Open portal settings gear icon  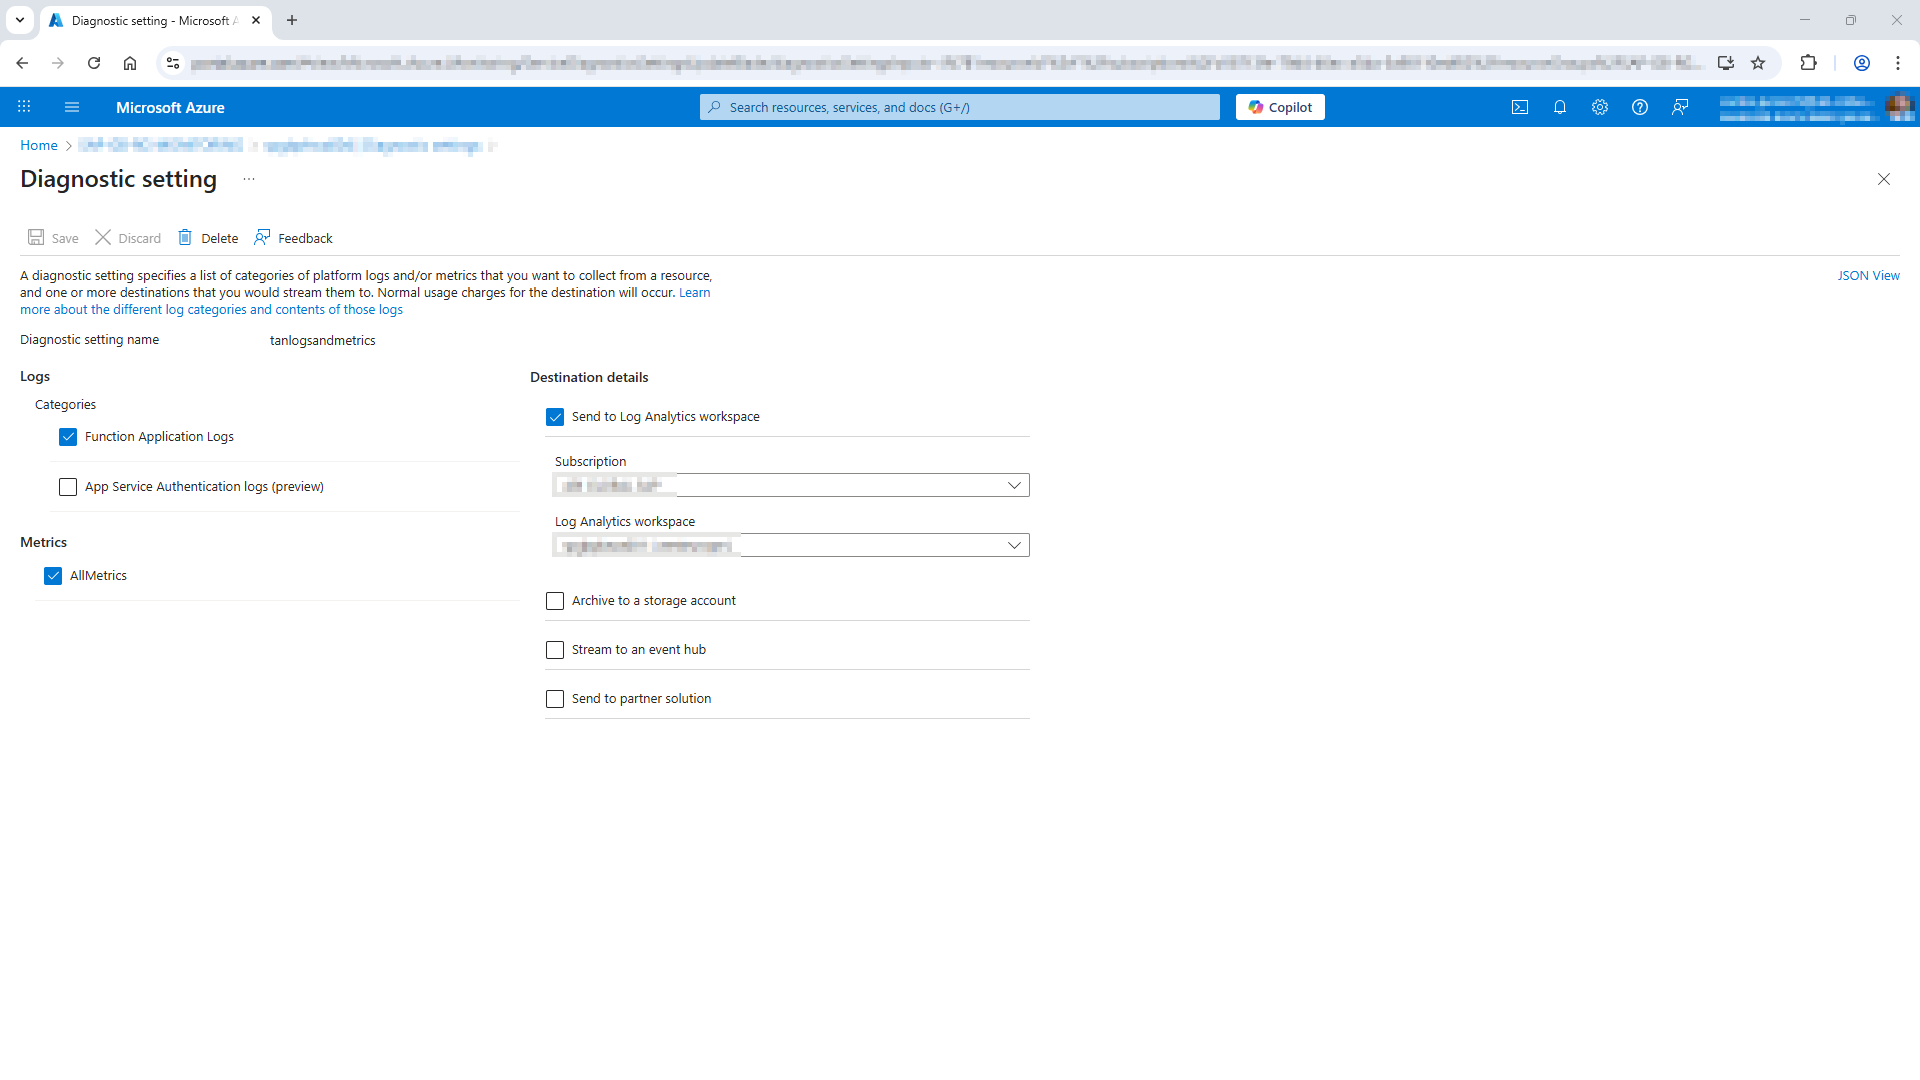1600,107
